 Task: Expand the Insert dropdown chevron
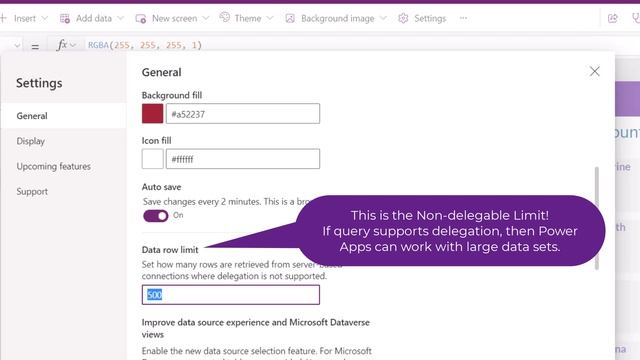(44, 18)
